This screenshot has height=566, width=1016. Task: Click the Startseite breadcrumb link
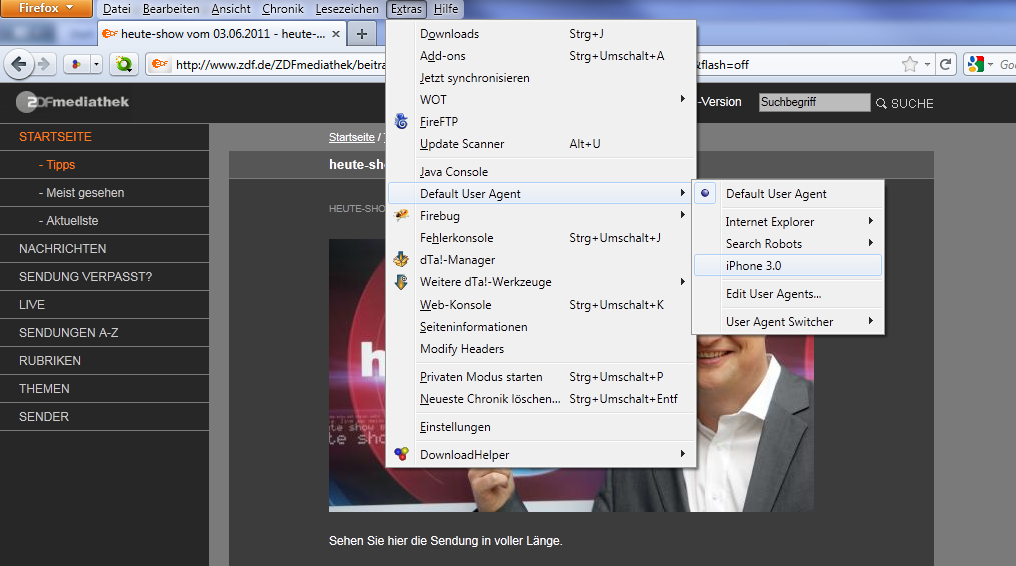(x=351, y=137)
